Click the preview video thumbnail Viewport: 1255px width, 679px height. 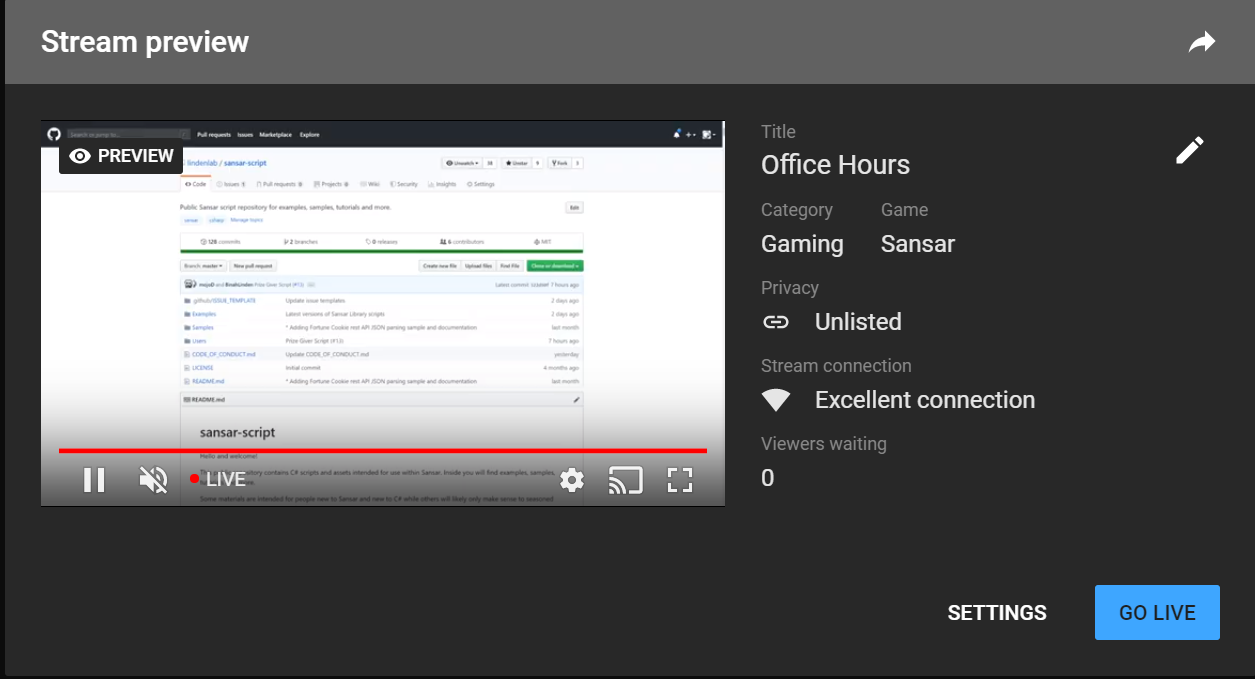[382, 300]
